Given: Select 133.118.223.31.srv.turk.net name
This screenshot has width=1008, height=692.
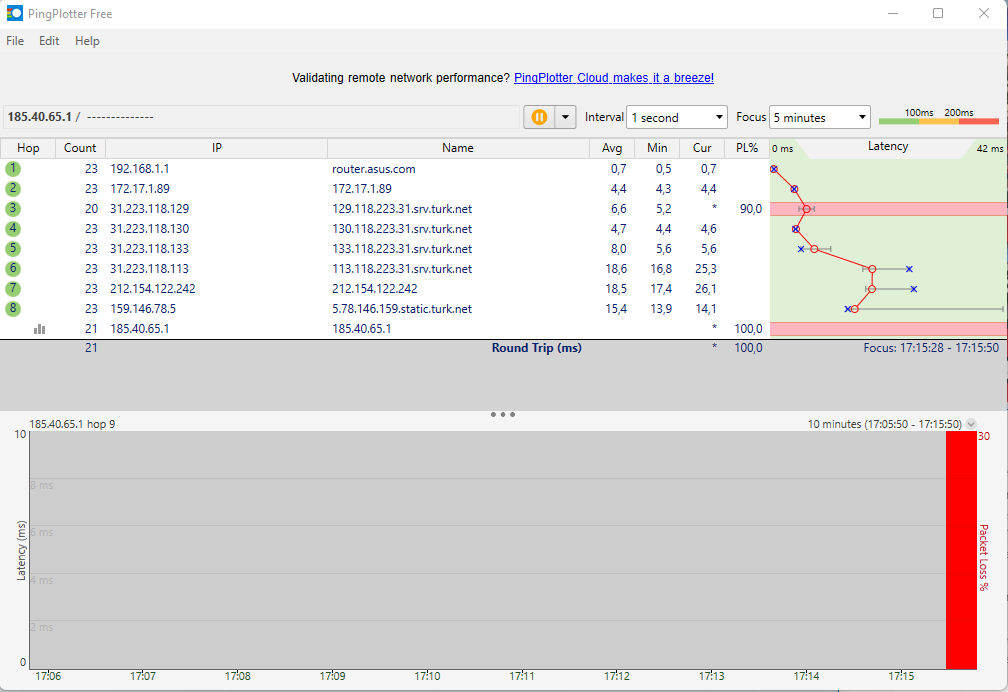Looking at the screenshot, I should [402, 248].
